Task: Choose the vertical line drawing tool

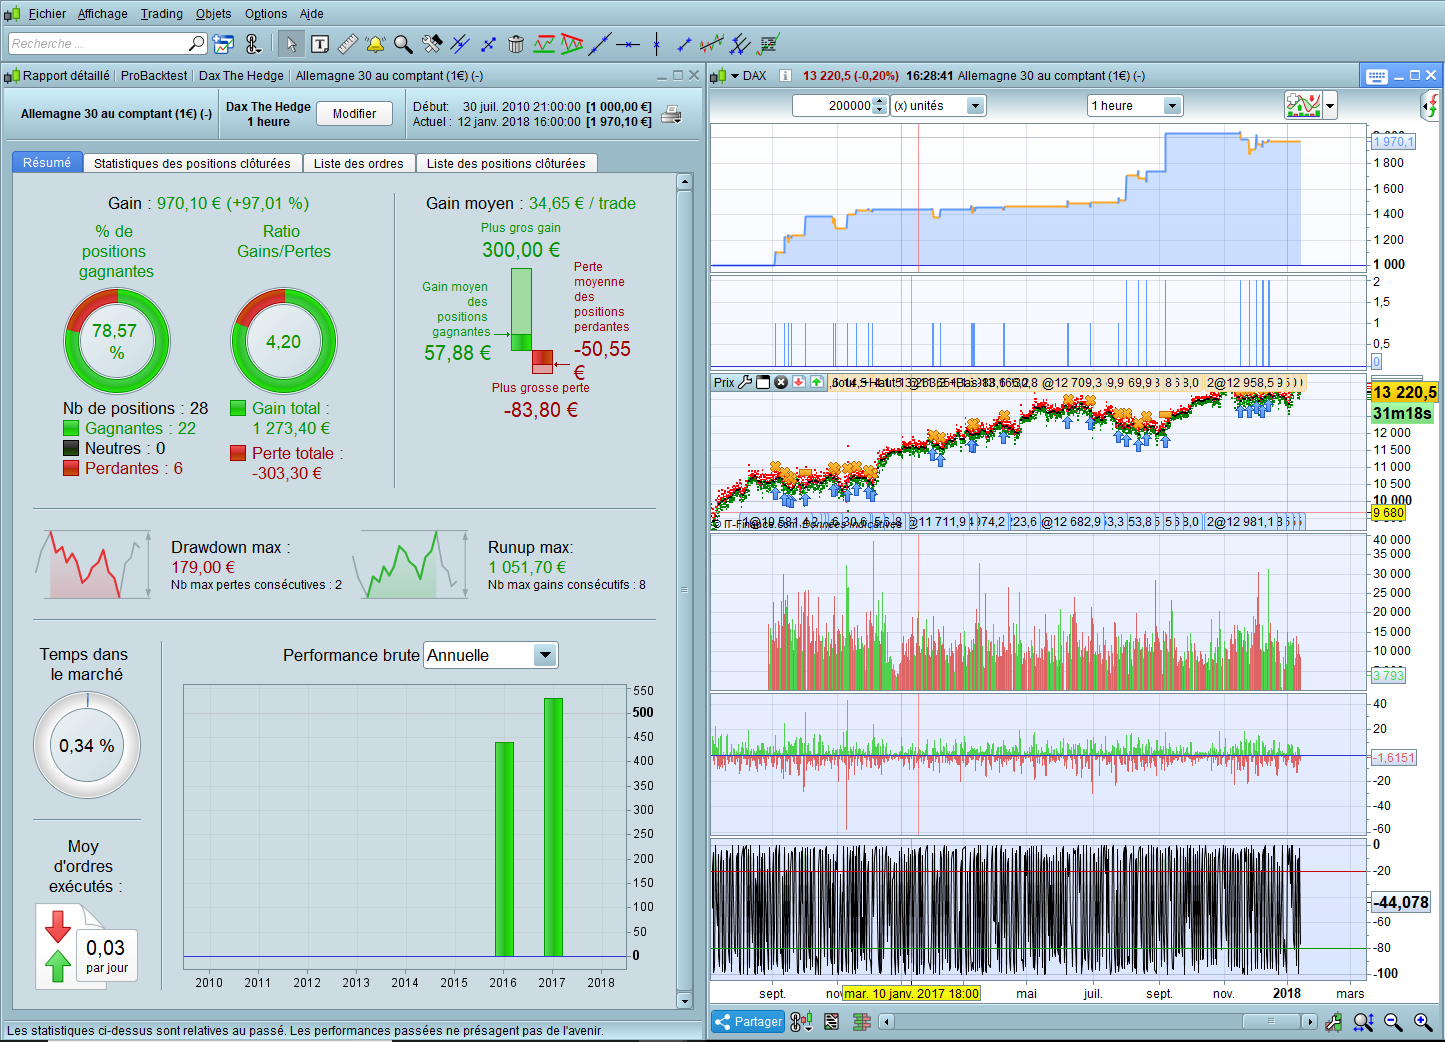Action: pyautogui.click(x=656, y=44)
